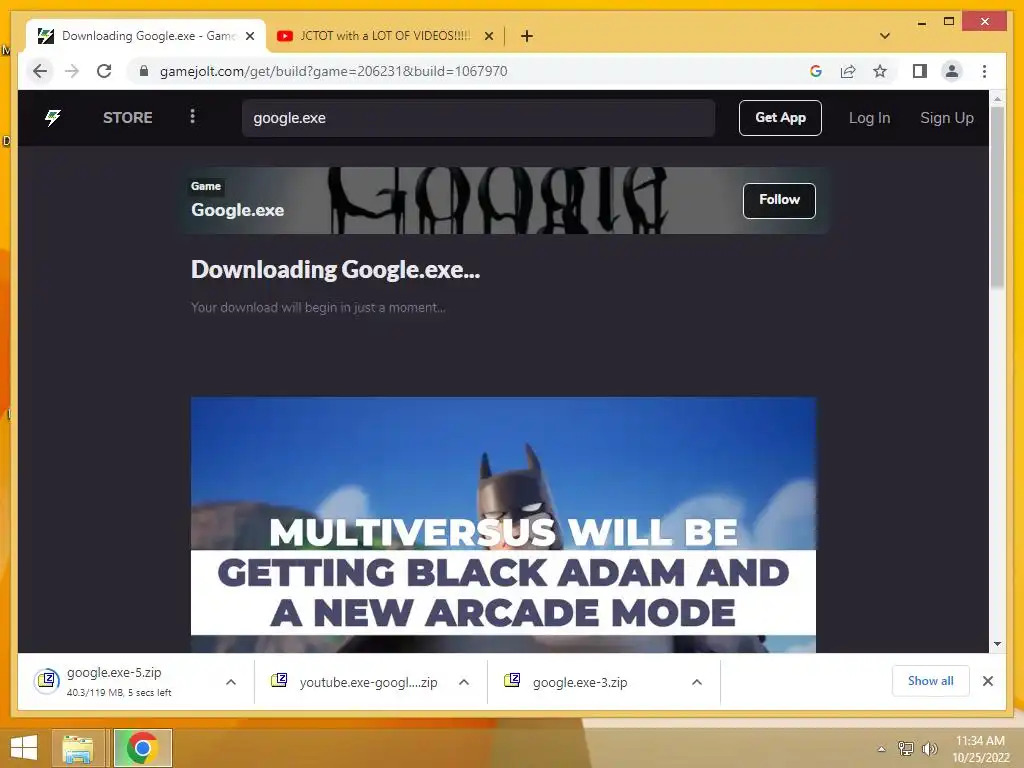Click the scrollbar down arrow
1024x768 pixels.
997,644
